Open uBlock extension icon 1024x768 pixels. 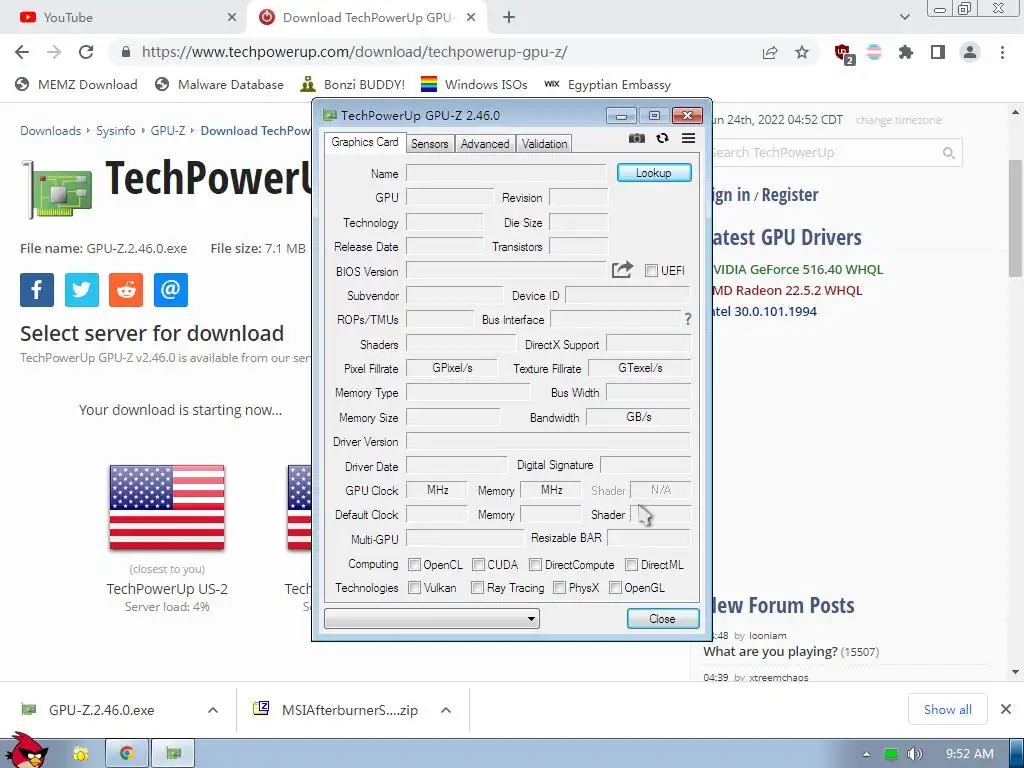point(843,53)
